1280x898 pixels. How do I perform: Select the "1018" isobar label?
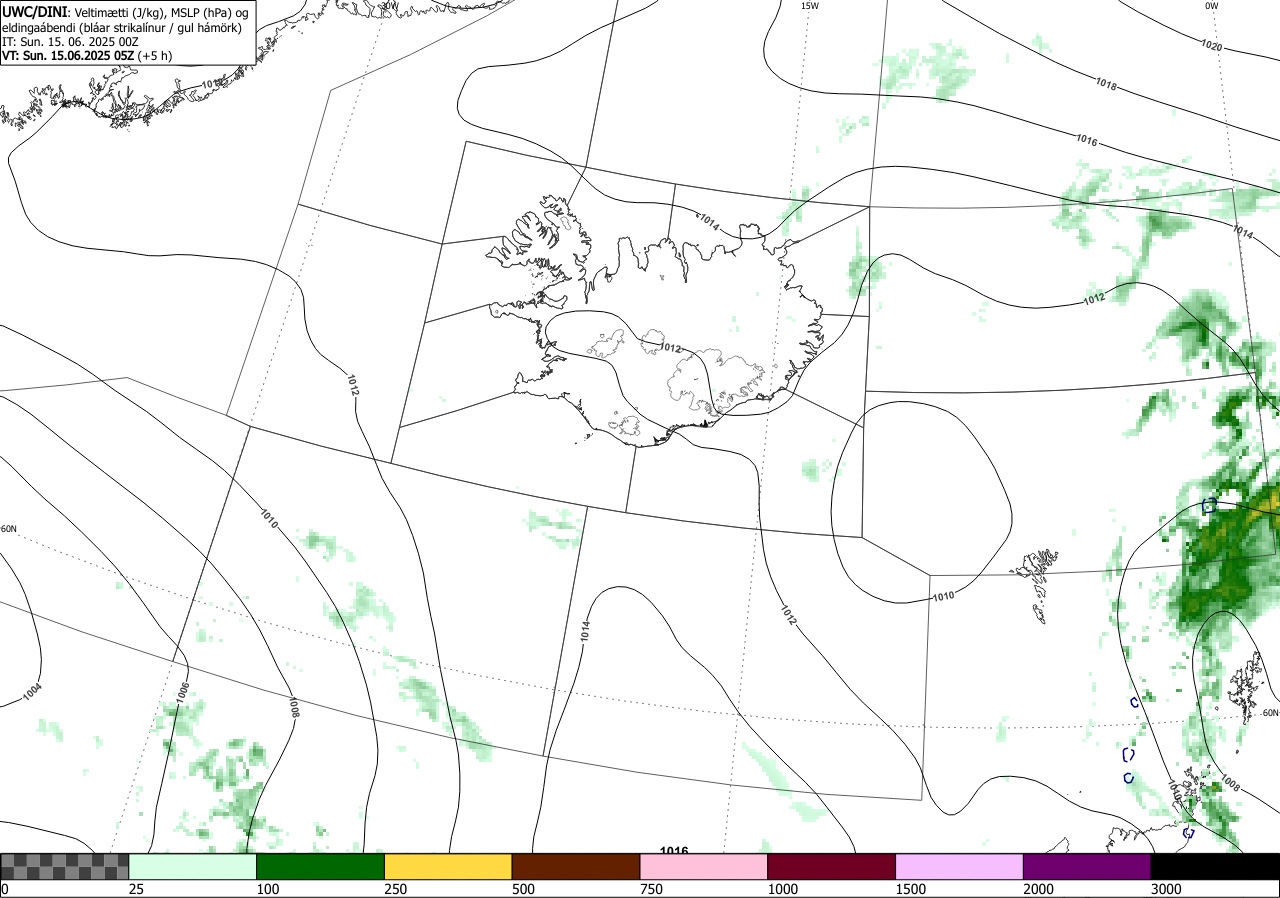click(1106, 84)
